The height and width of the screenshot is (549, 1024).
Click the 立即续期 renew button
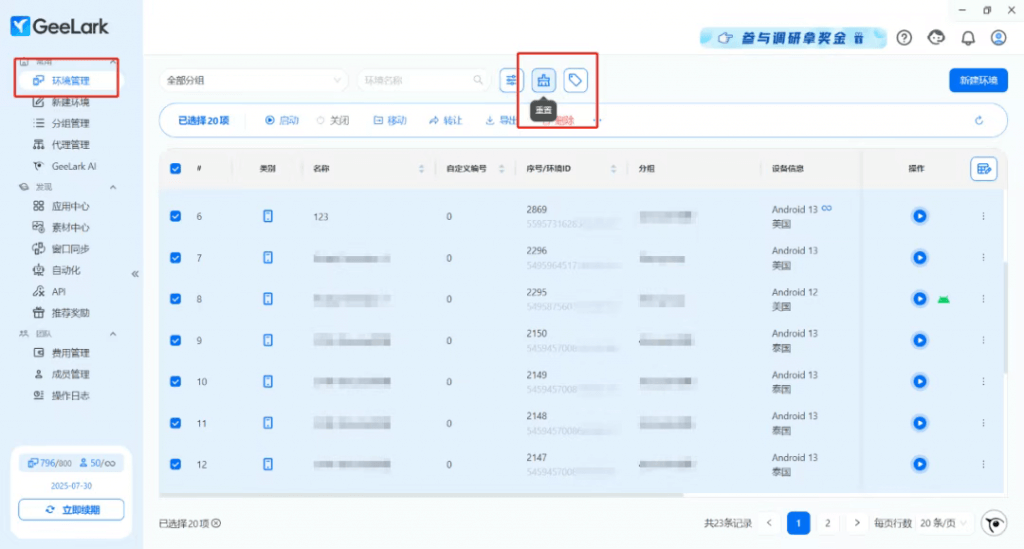tap(71, 510)
